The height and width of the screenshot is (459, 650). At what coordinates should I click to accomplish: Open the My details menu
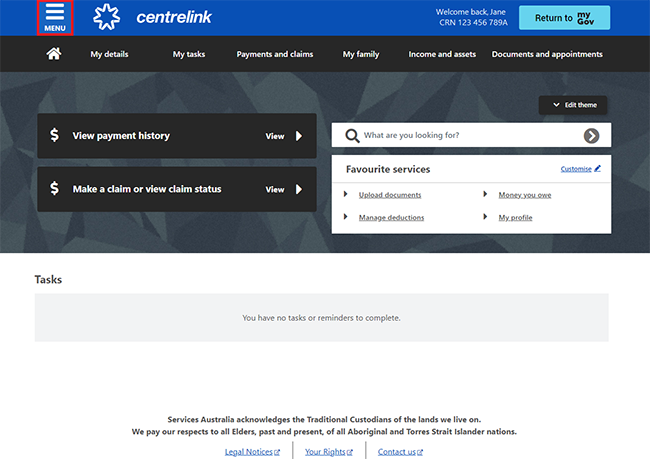[x=109, y=54]
